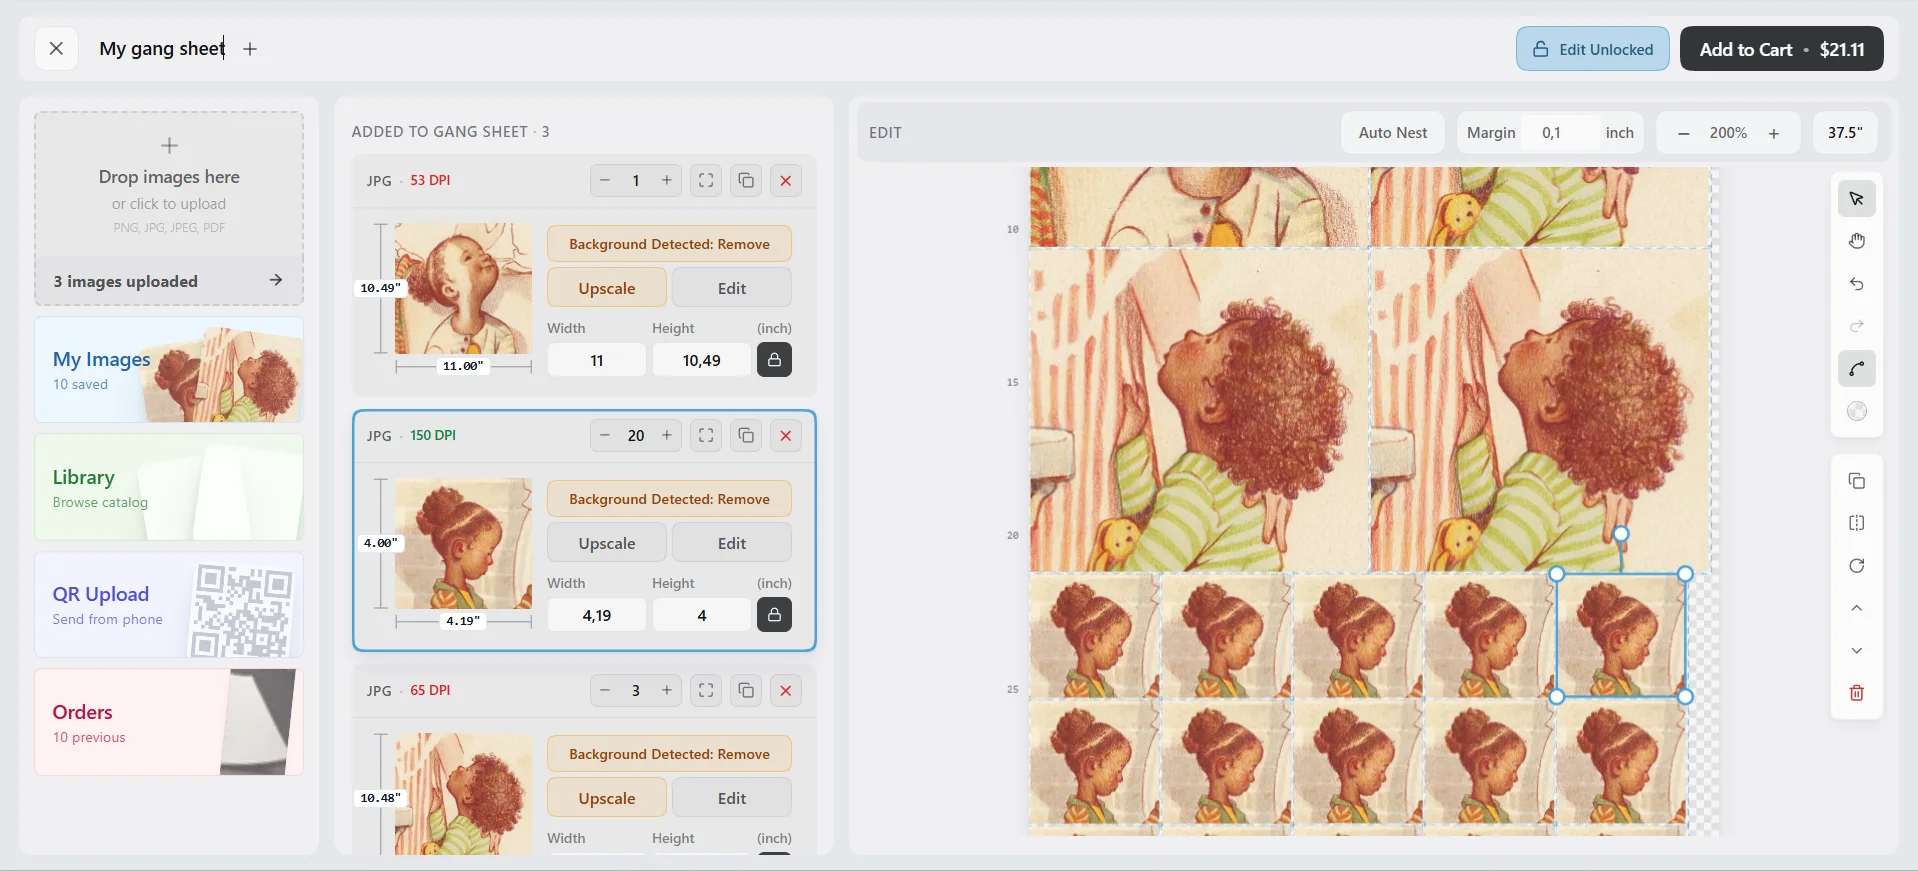Click the 37.5" sheet size button
The width and height of the screenshot is (1918, 871).
(x=1845, y=132)
